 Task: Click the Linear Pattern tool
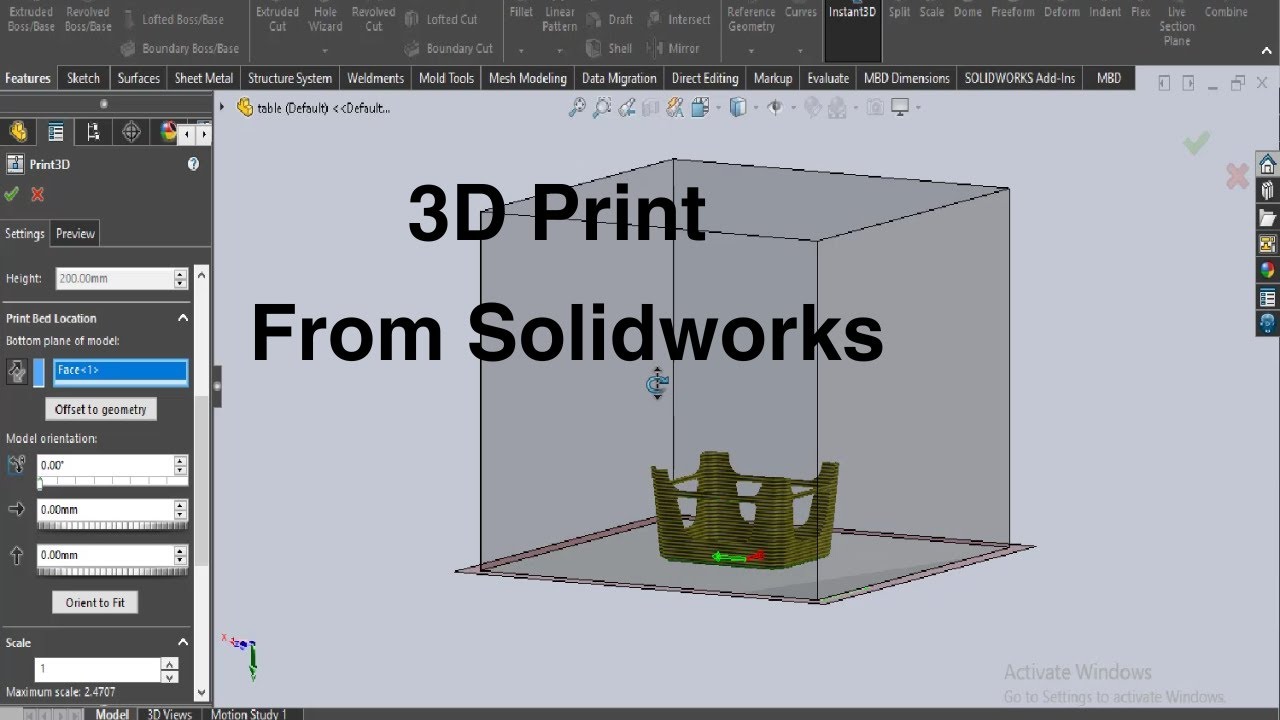tap(559, 19)
